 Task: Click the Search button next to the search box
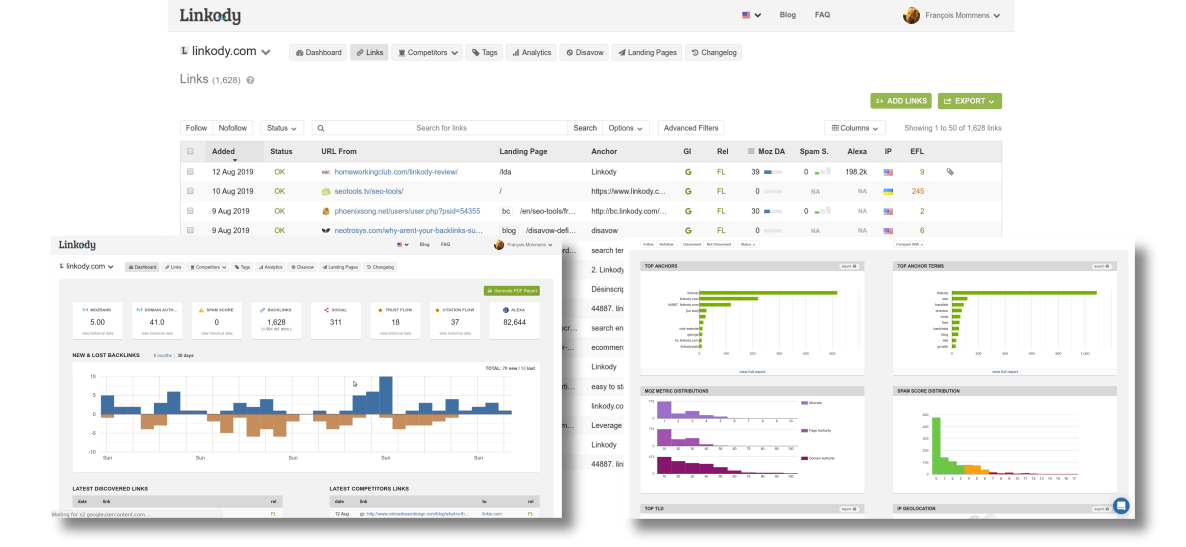click(x=585, y=128)
